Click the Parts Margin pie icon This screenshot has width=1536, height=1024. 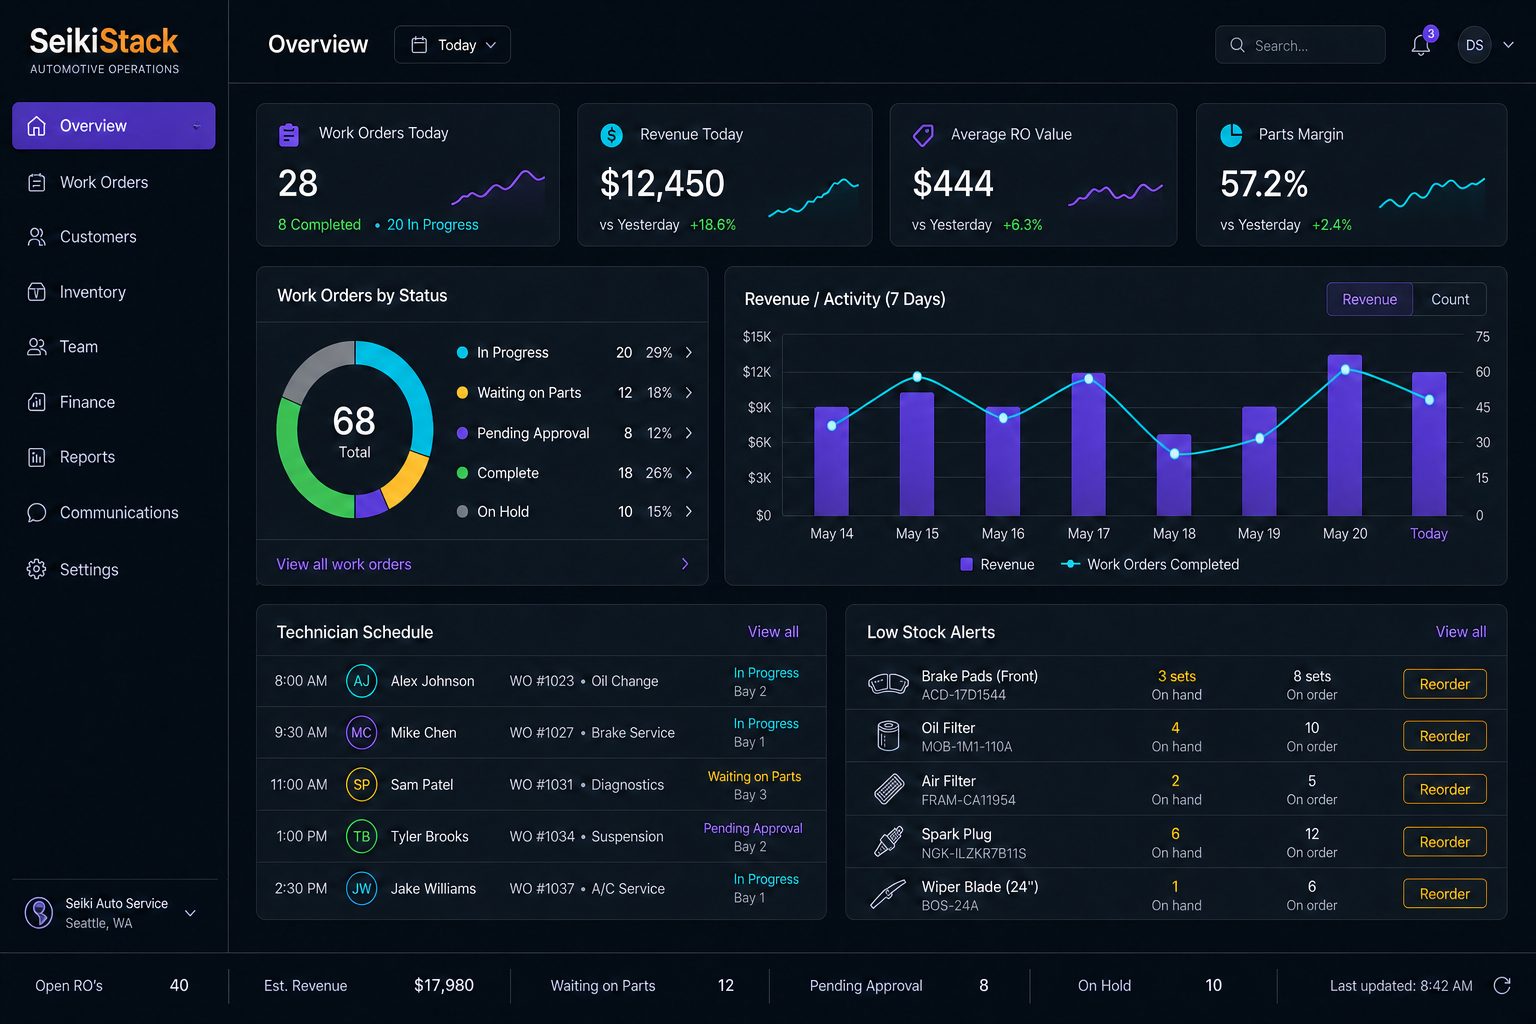click(1232, 135)
